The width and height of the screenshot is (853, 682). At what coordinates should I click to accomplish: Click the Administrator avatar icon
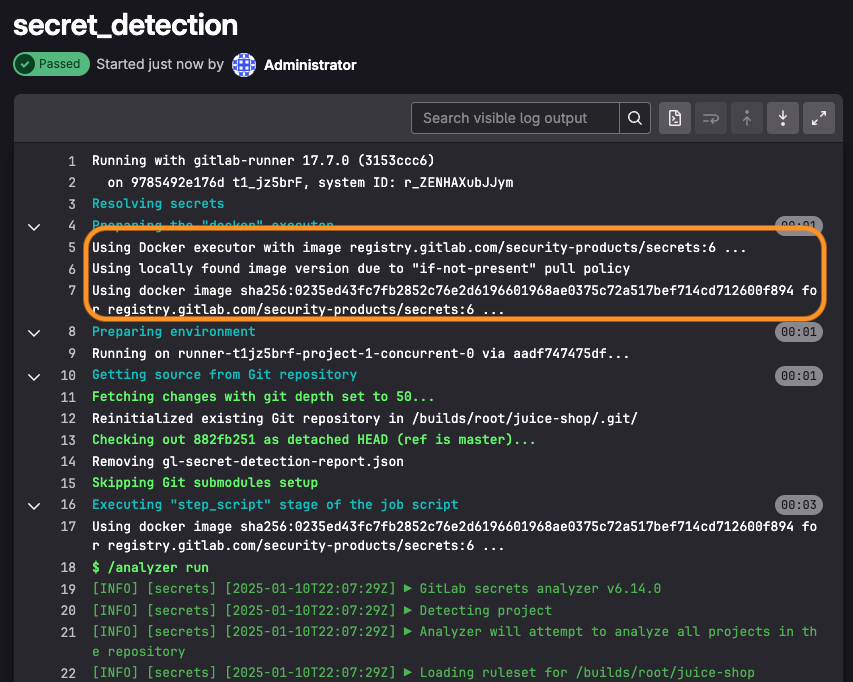(244, 65)
